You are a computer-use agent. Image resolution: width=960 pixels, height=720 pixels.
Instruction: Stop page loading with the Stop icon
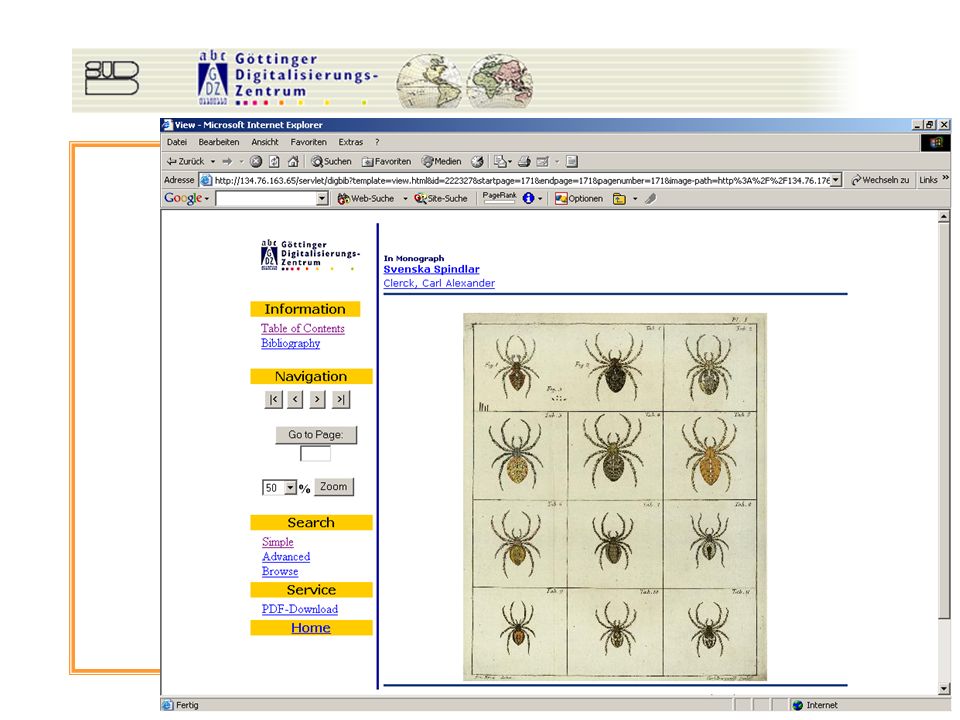(256, 162)
